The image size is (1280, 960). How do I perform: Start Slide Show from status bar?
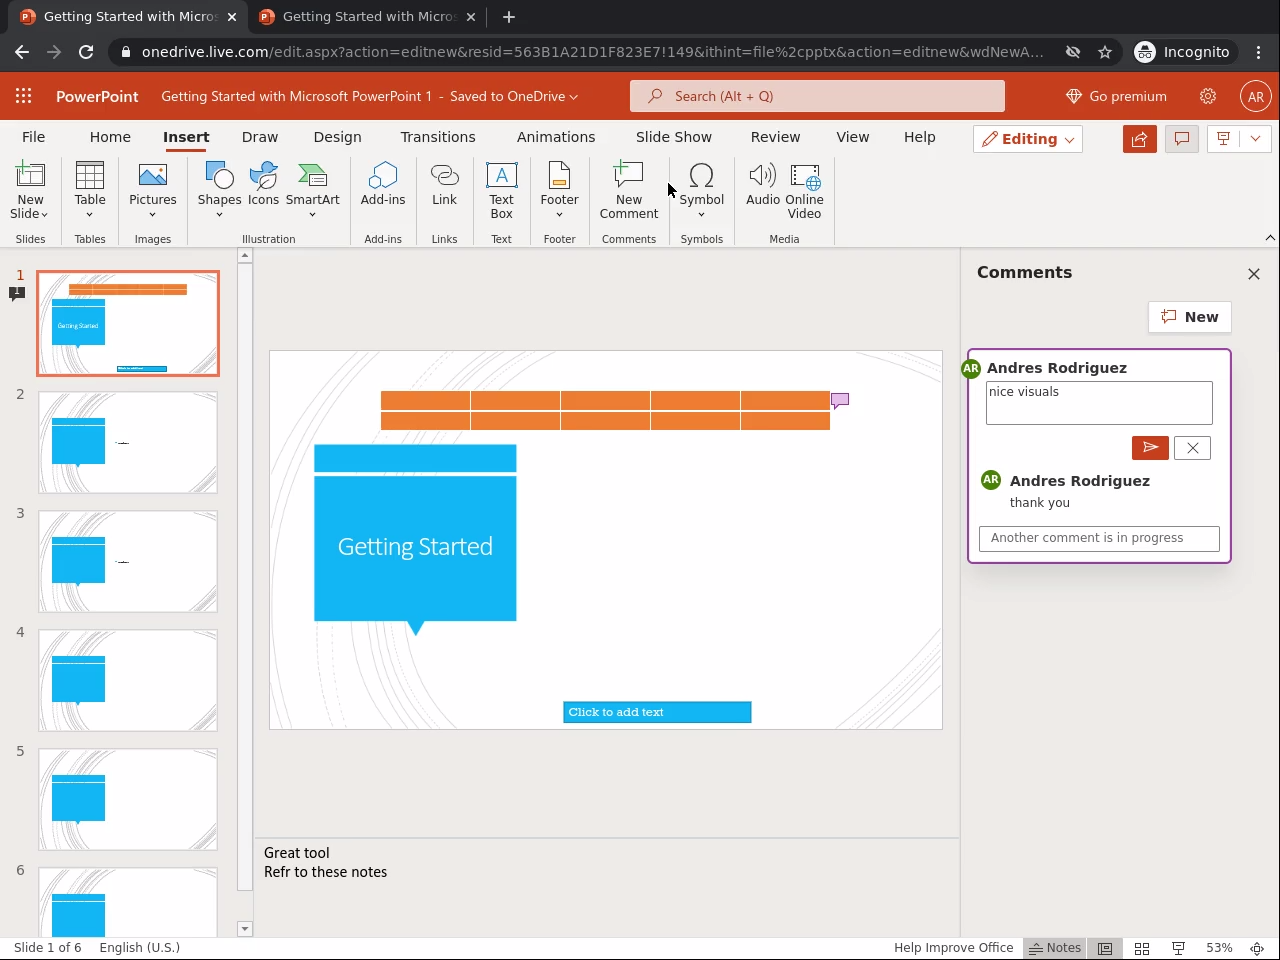coord(1179,948)
